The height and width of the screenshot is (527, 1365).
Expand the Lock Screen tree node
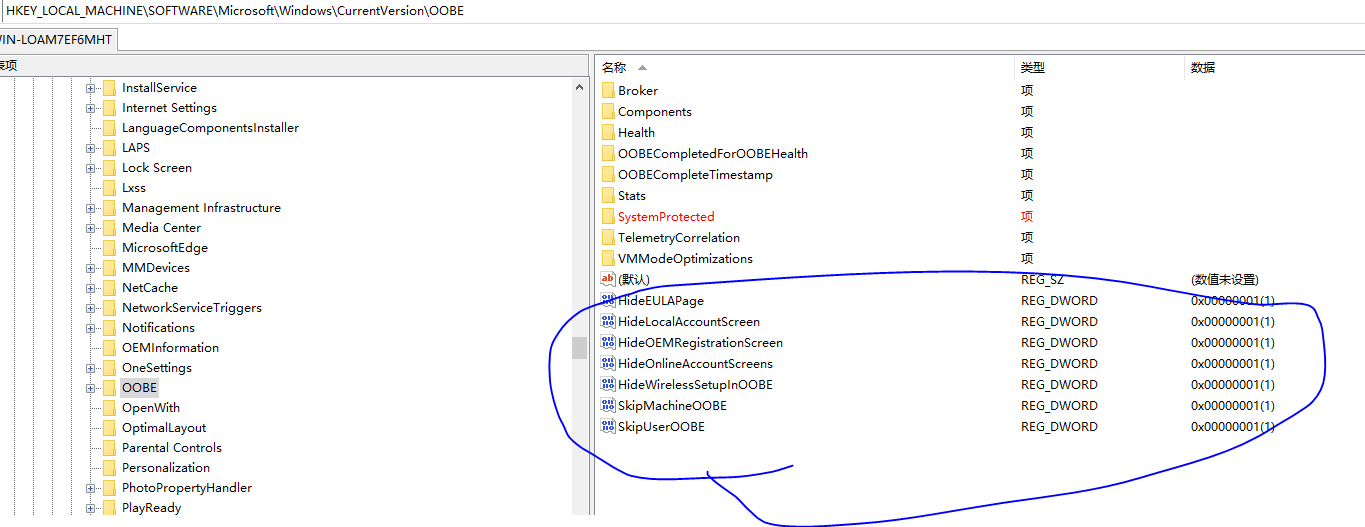coord(91,168)
